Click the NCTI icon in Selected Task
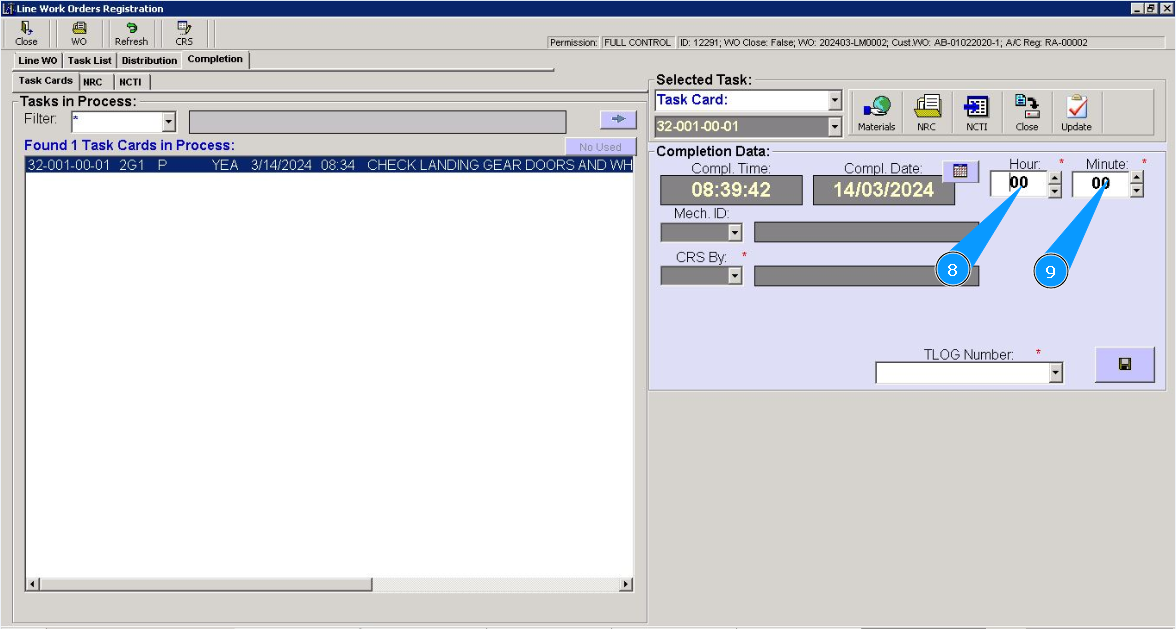The image size is (1176, 629). point(976,113)
